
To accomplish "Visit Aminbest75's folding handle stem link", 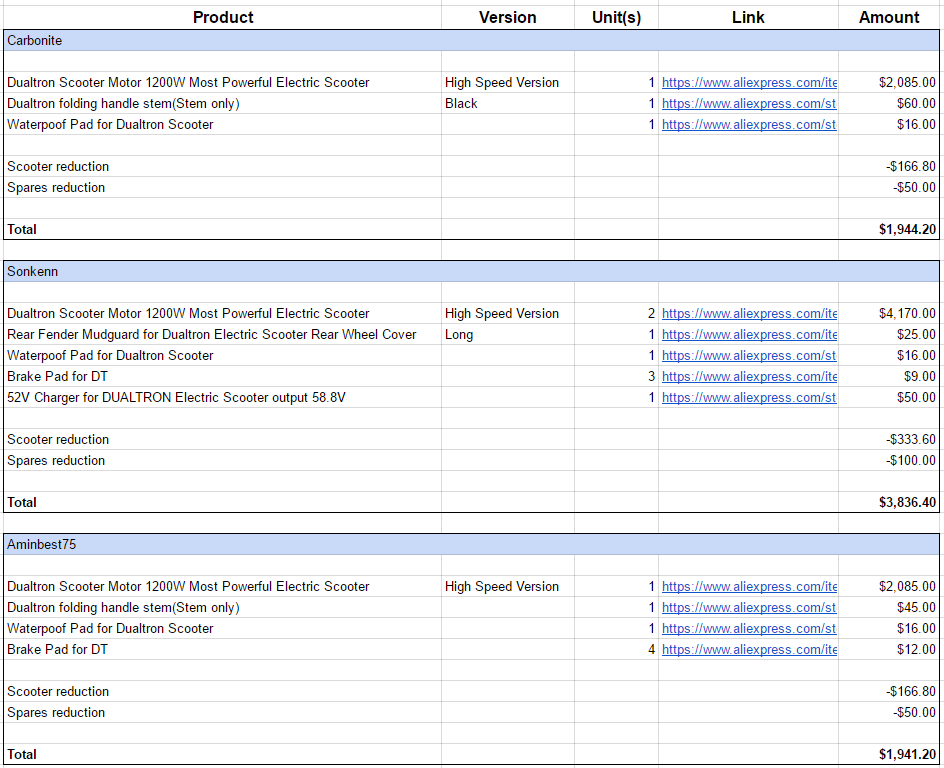I will [749, 607].
